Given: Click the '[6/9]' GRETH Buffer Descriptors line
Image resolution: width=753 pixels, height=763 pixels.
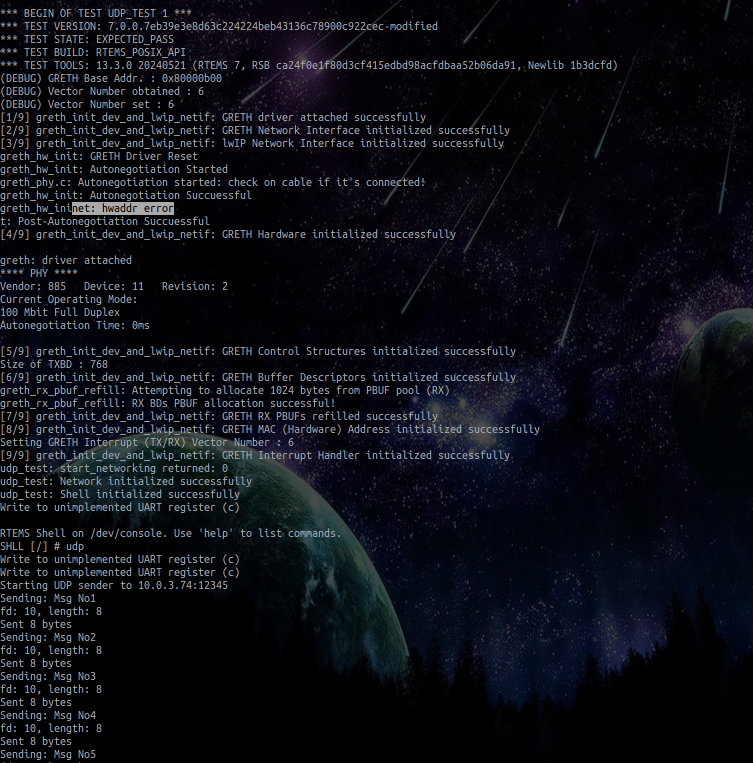Looking at the screenshot, I should (x=258, y=378).
